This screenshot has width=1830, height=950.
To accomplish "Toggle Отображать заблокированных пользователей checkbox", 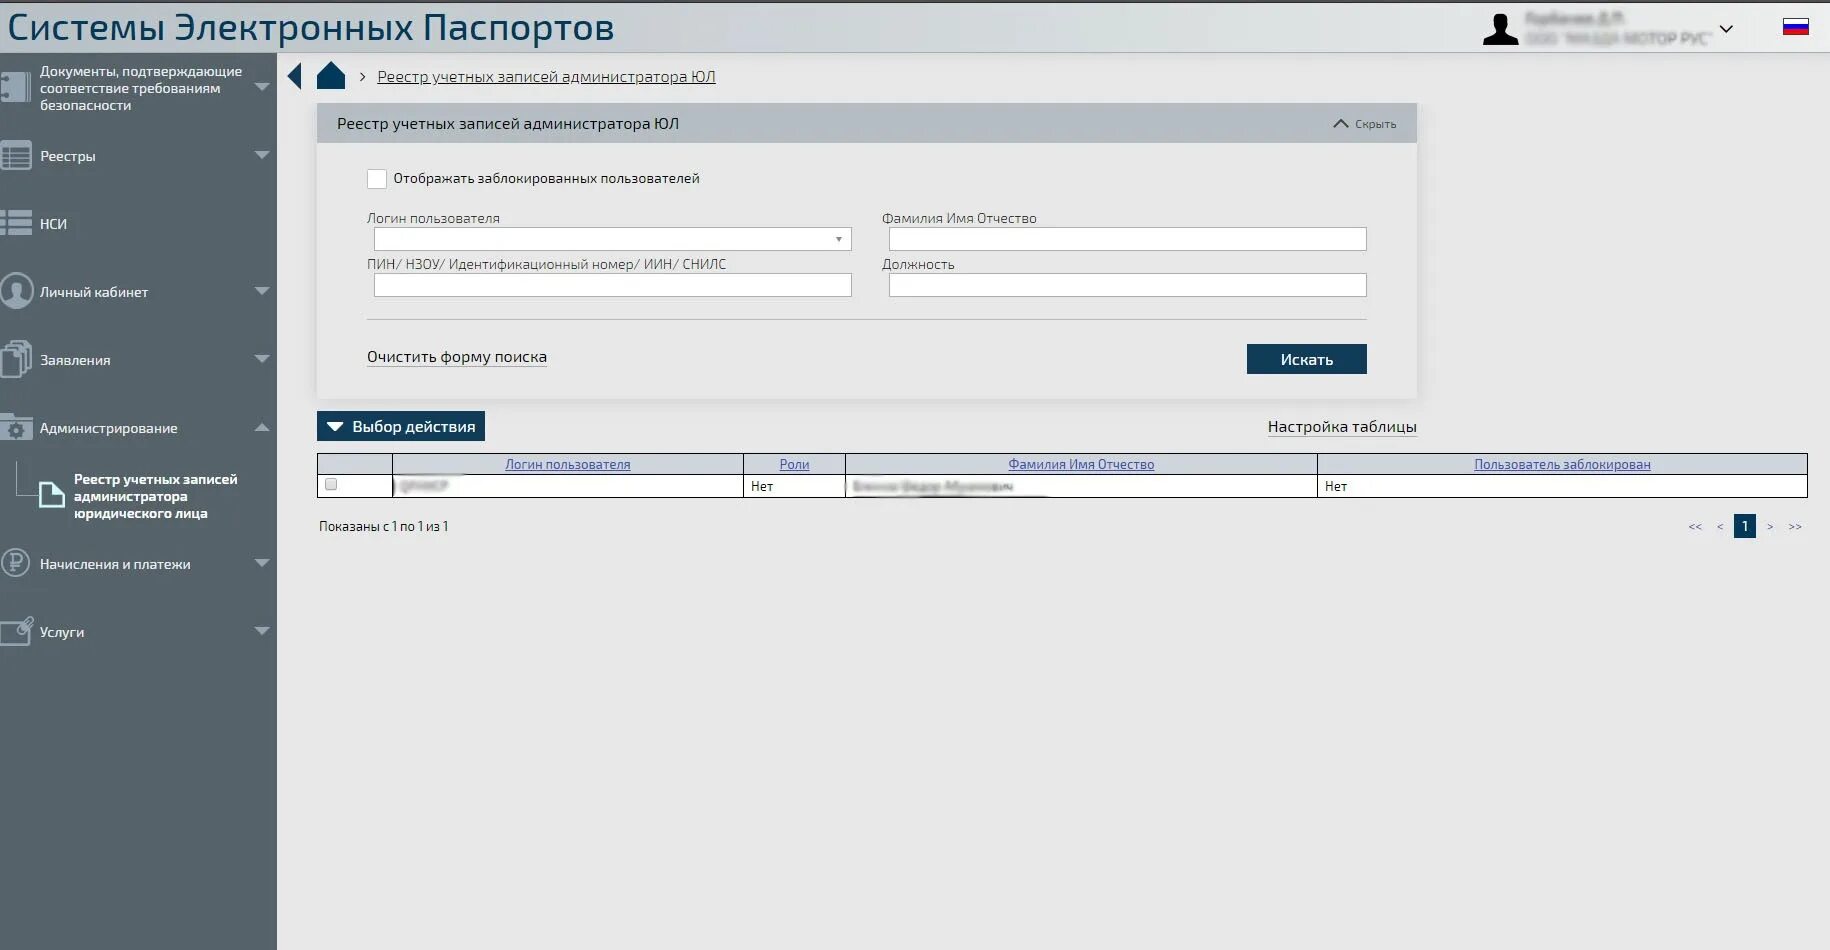I will point(377,179).
